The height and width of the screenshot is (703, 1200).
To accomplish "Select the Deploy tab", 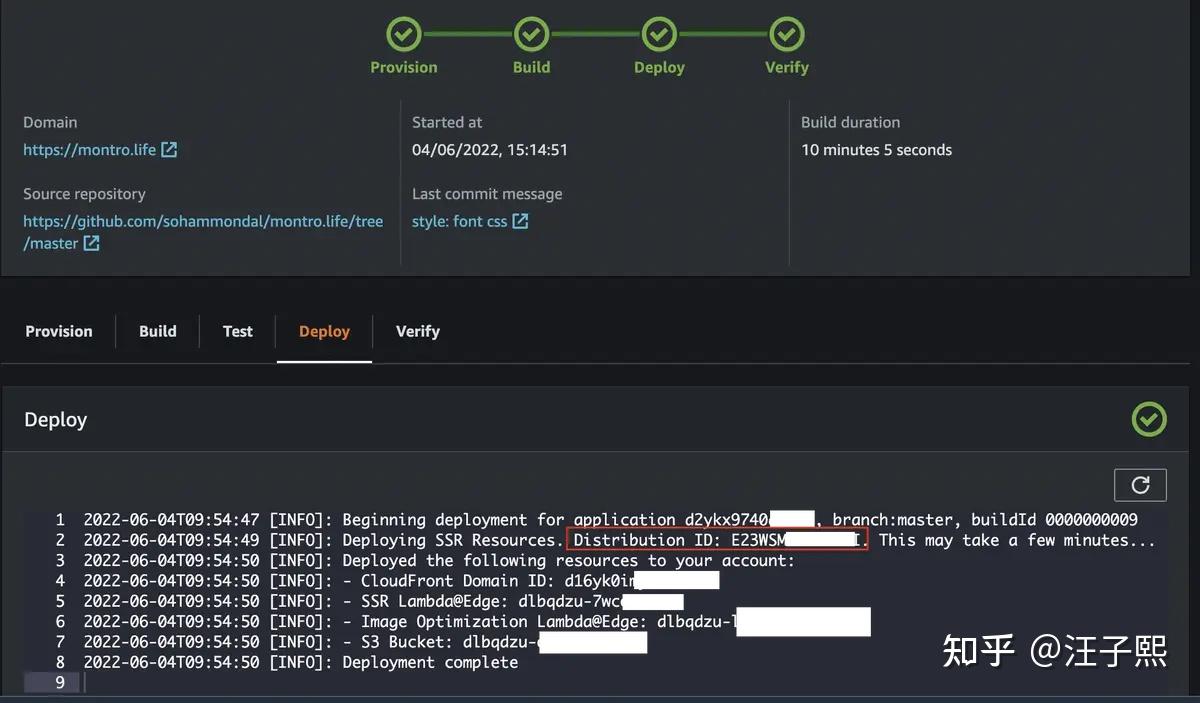I will 323,331.
